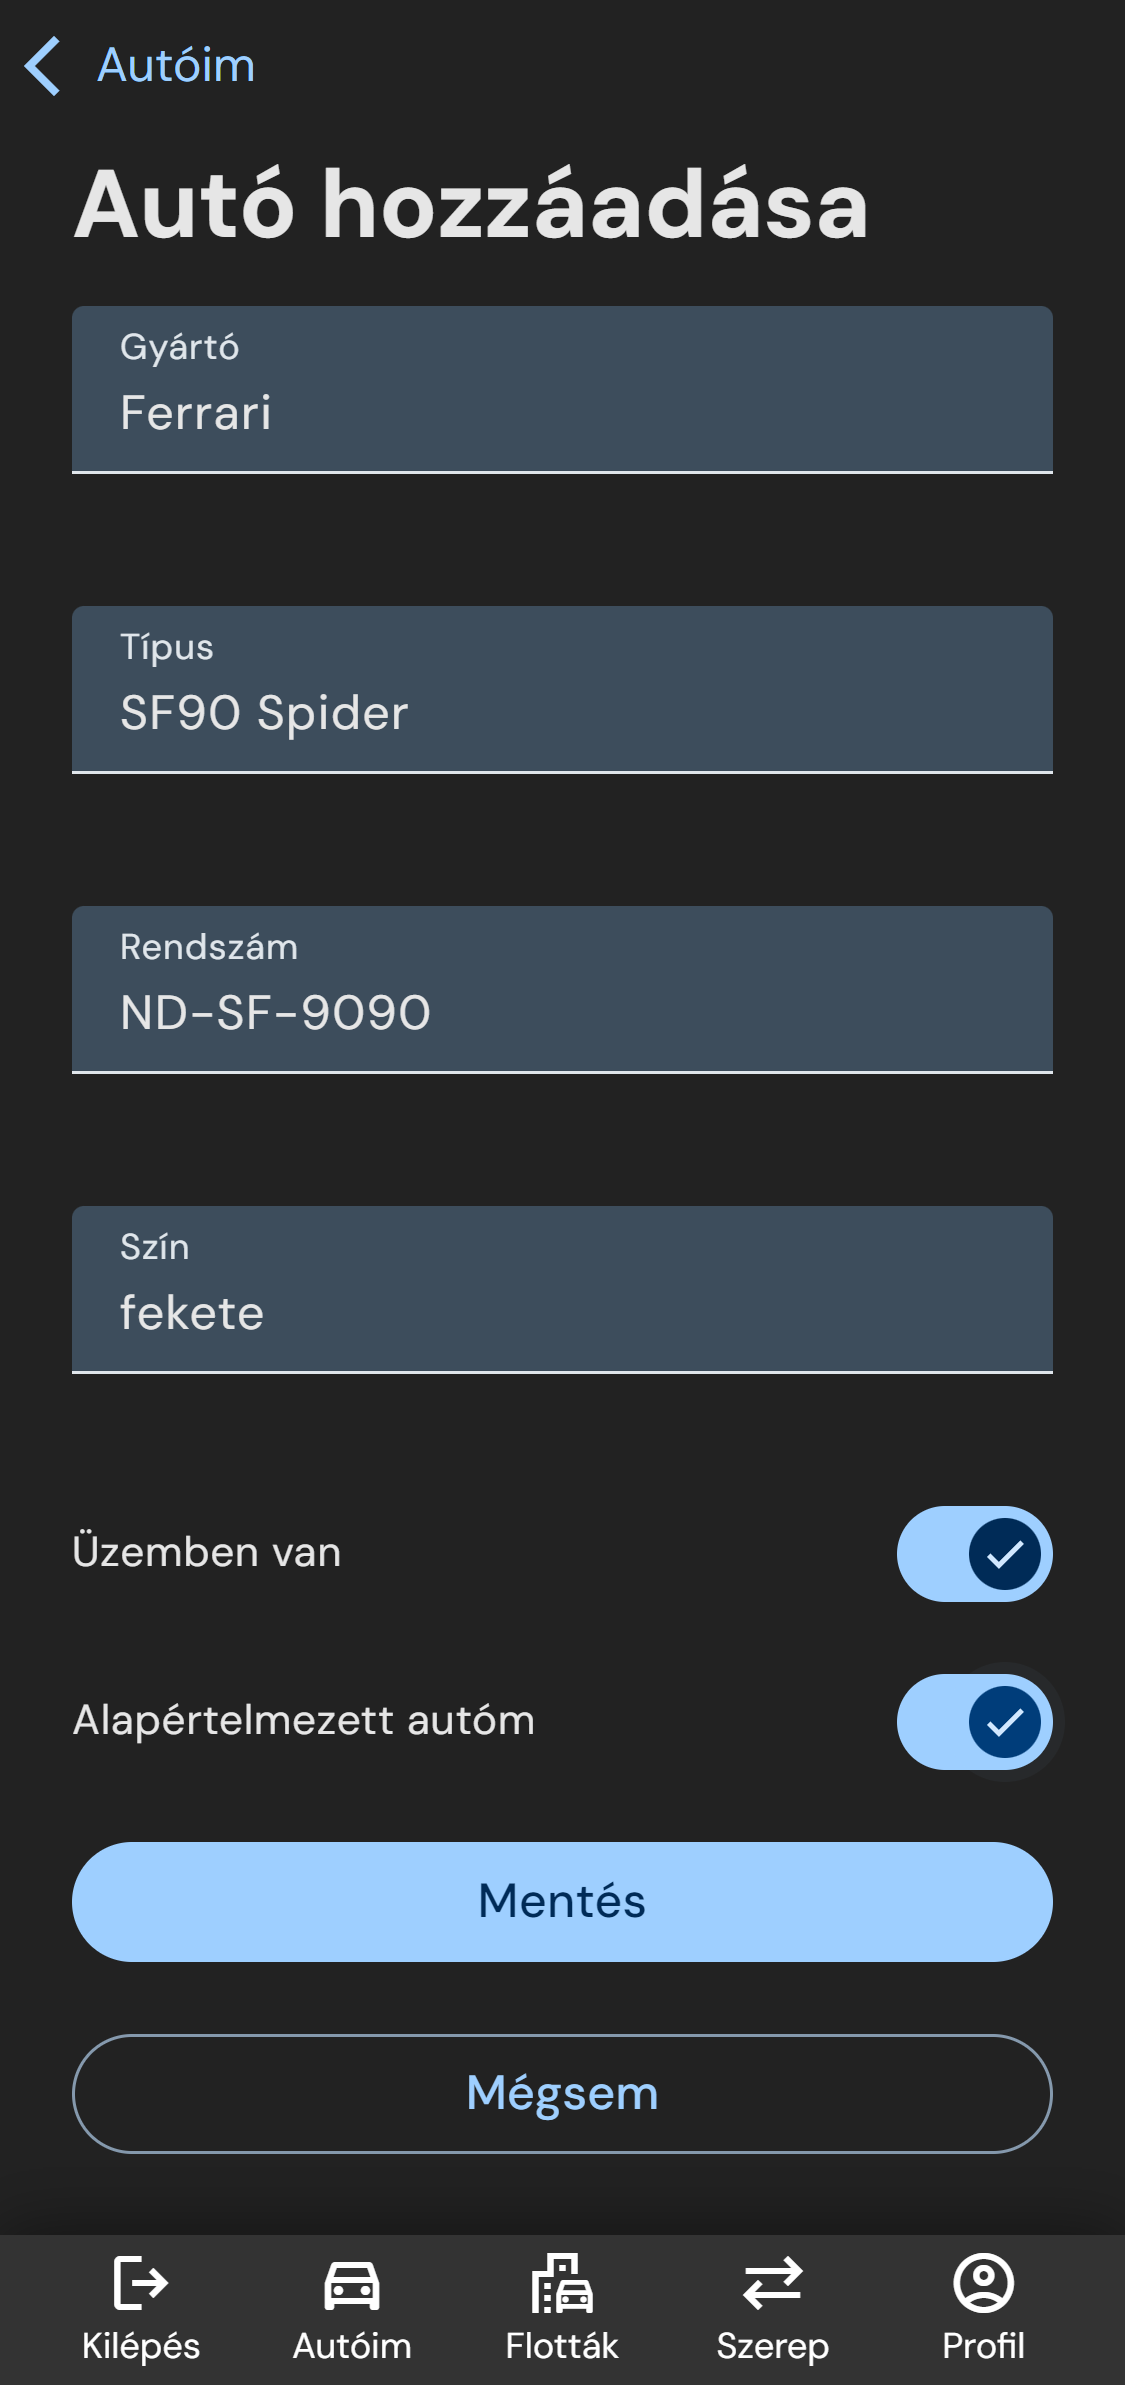The width and height of the screenshot is (1125, 2385).
Task: Tap the Szerep swap-arrows icon
Action: click(x=772, y=2283)
